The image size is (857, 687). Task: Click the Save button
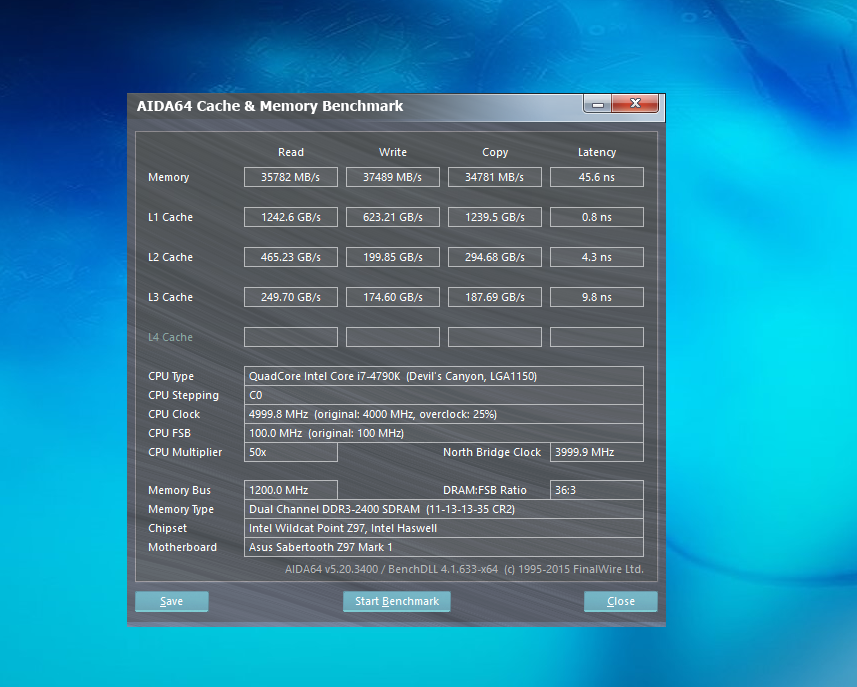172,601
